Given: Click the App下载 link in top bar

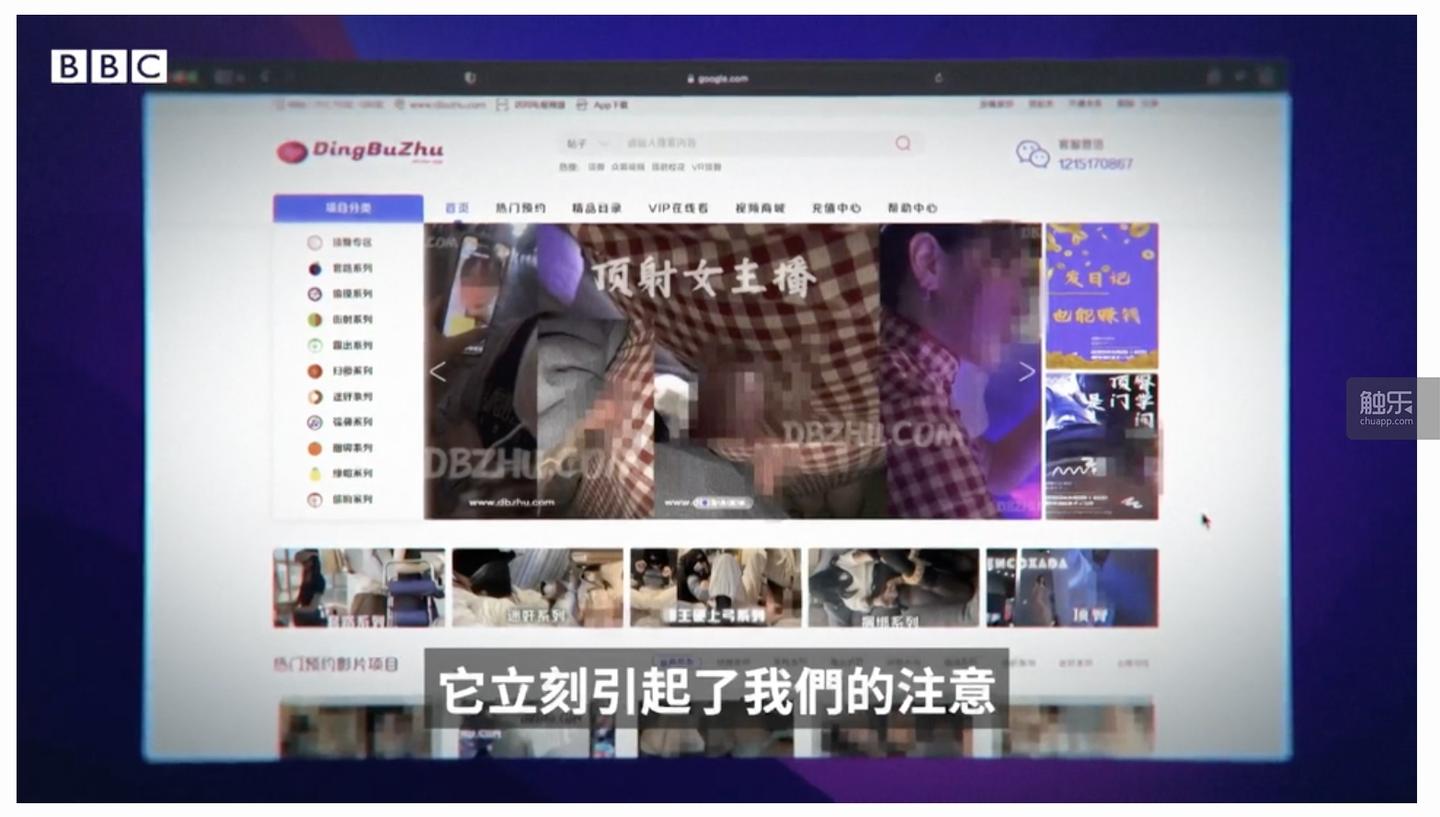Looking at the screenshot, I should click(603, 104).
